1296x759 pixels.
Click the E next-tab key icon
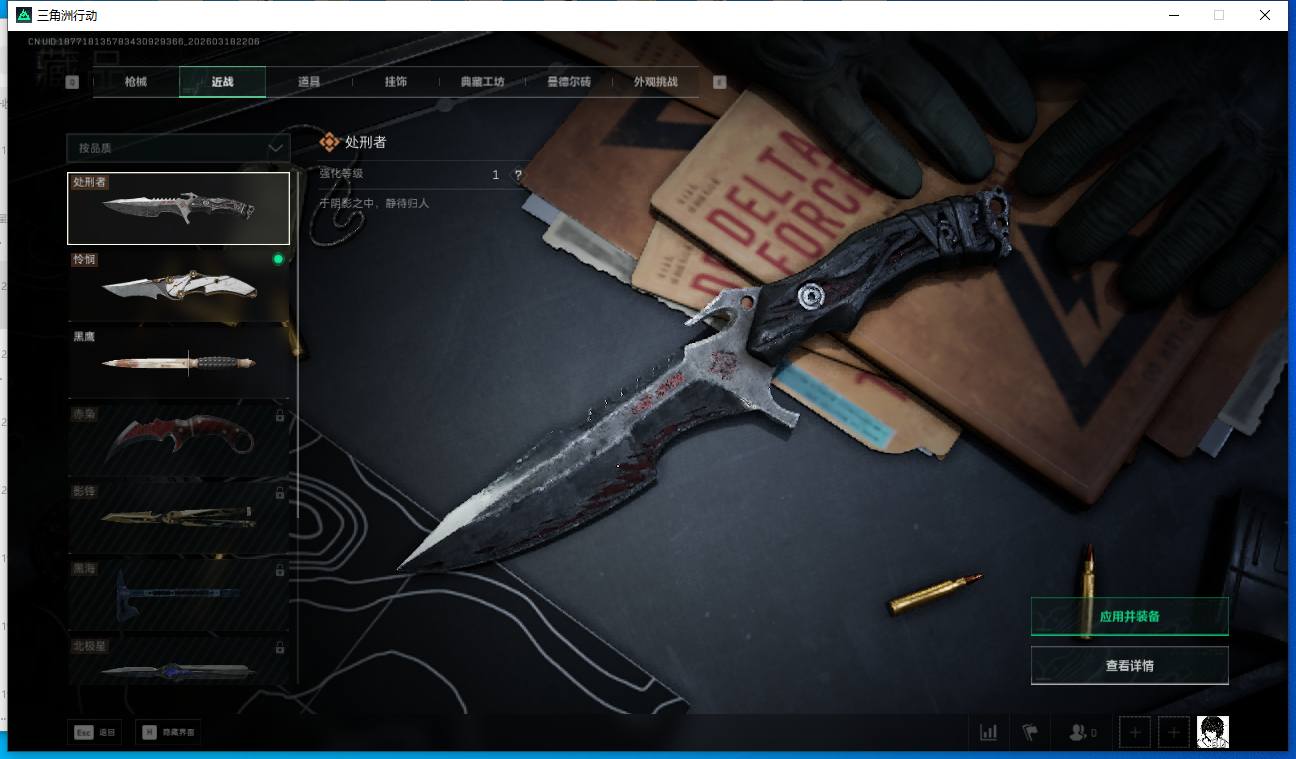tap(720, 82)
